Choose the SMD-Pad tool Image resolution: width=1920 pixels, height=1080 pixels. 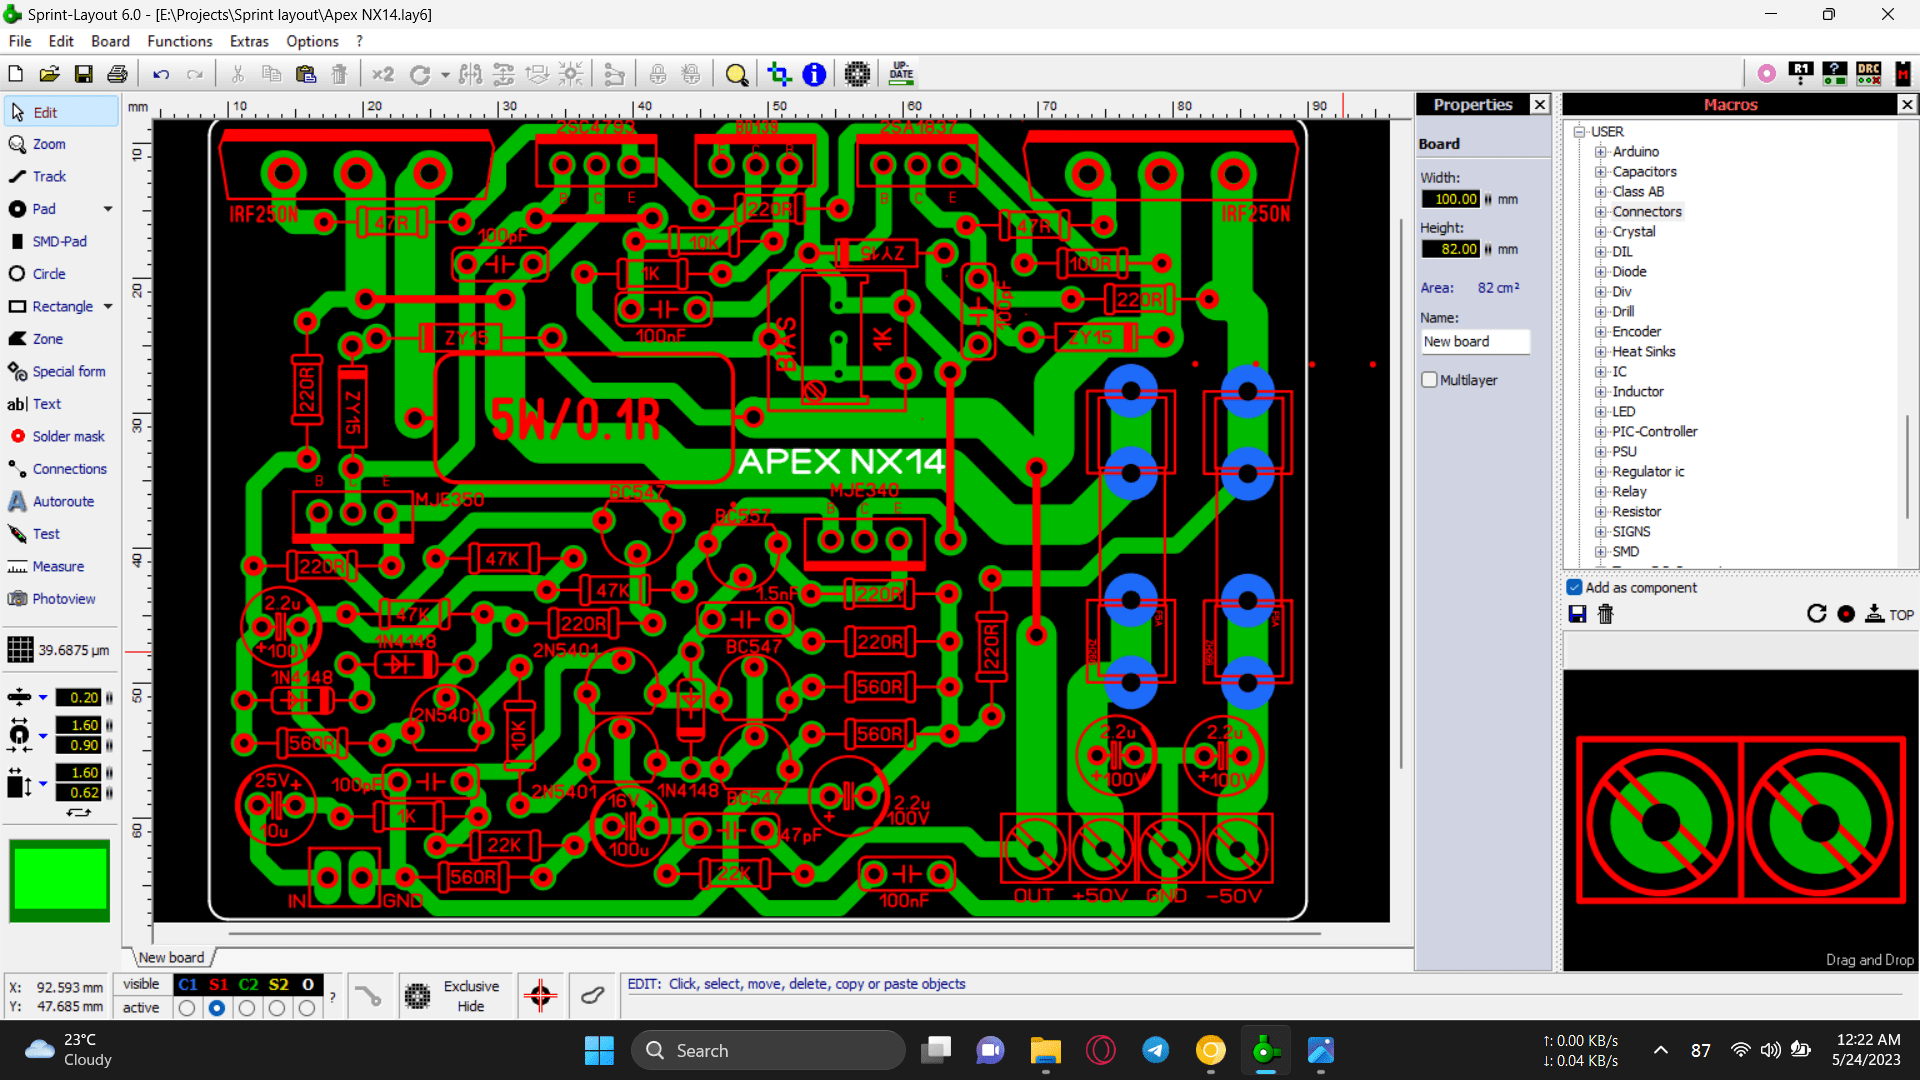click(60, 241)
